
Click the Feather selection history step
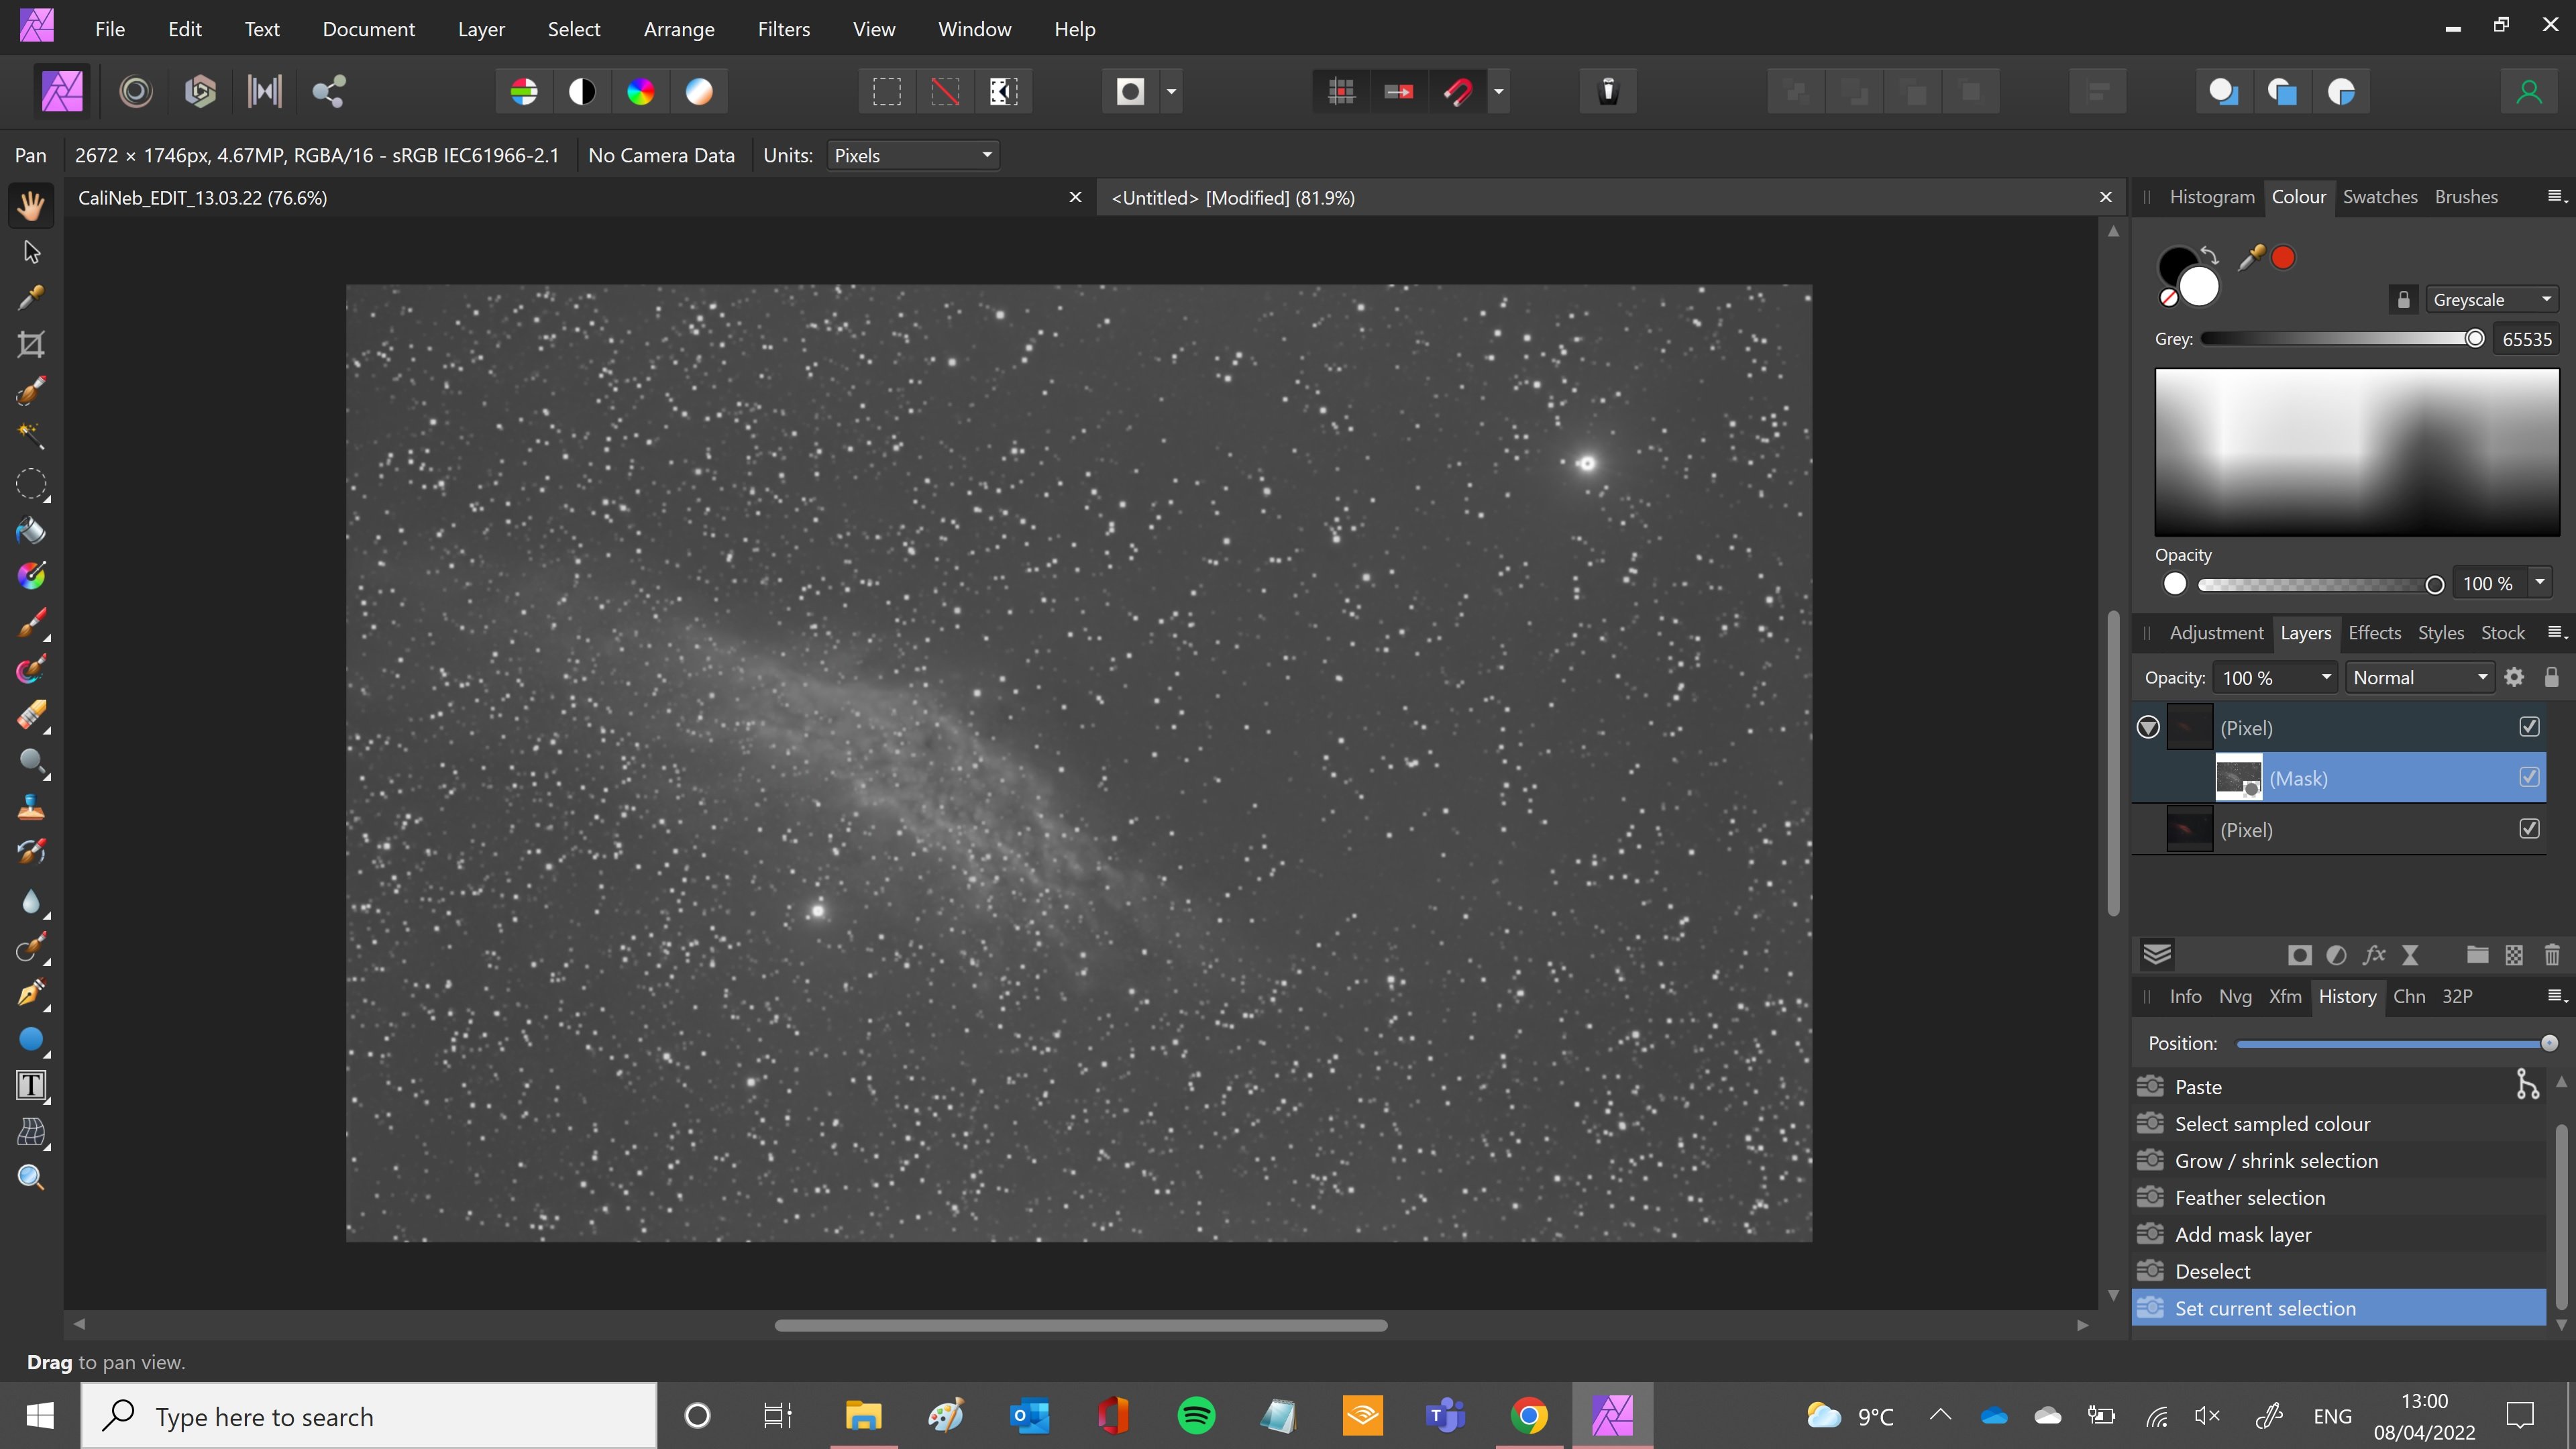tap(2249, 1197)
